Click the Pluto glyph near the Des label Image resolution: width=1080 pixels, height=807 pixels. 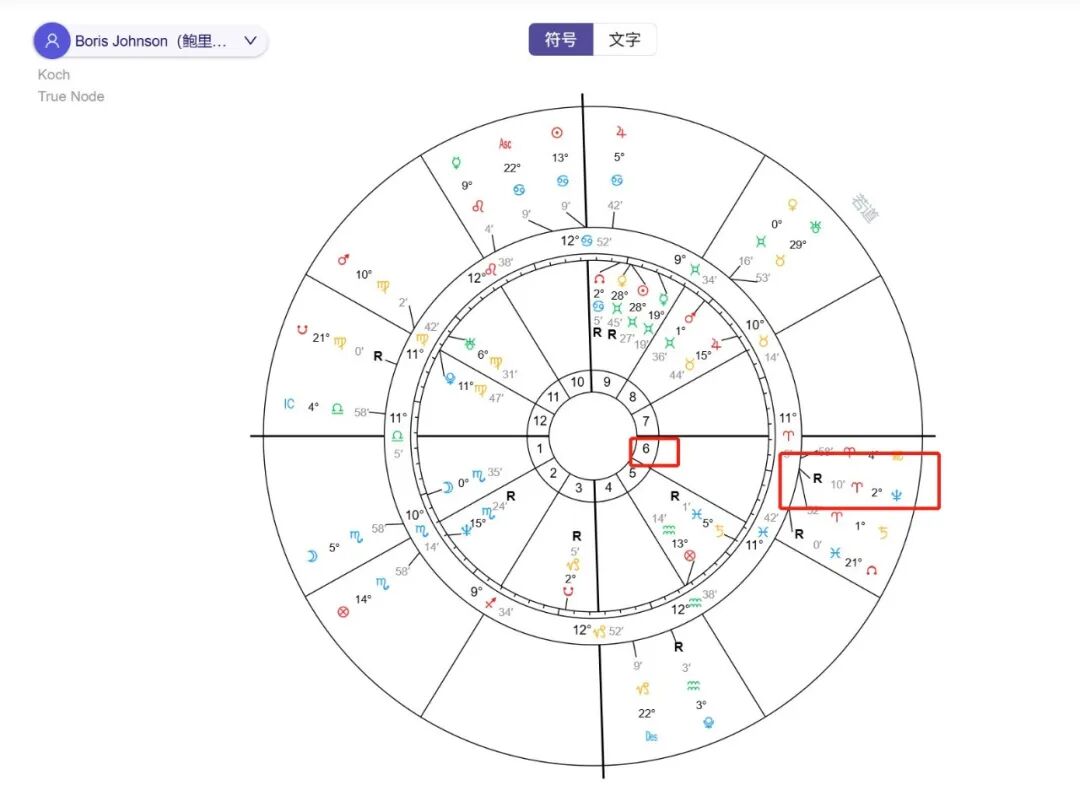tap(709, 723)
